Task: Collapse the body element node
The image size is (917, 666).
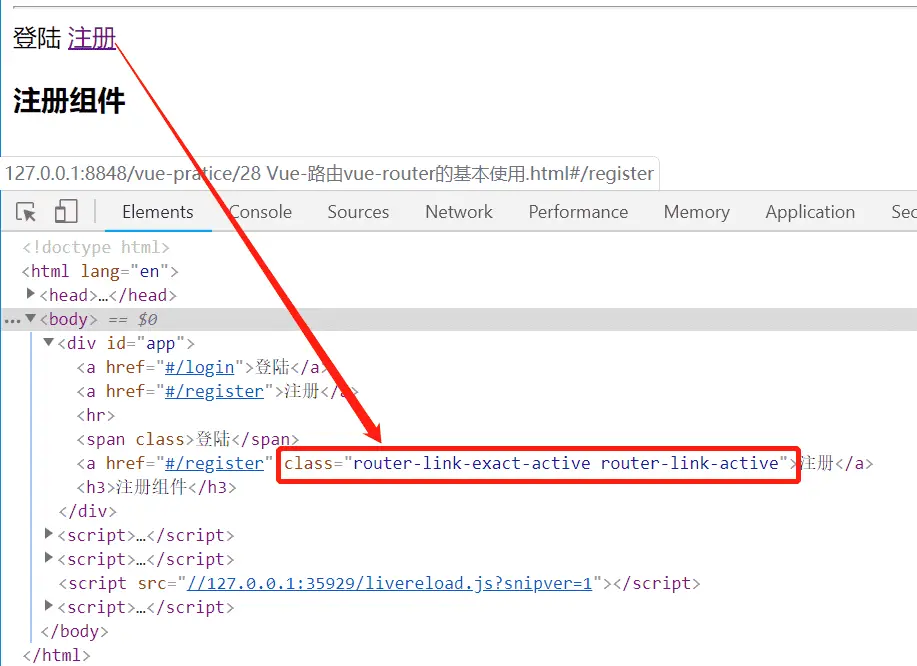Action: [x=30, y=318]
